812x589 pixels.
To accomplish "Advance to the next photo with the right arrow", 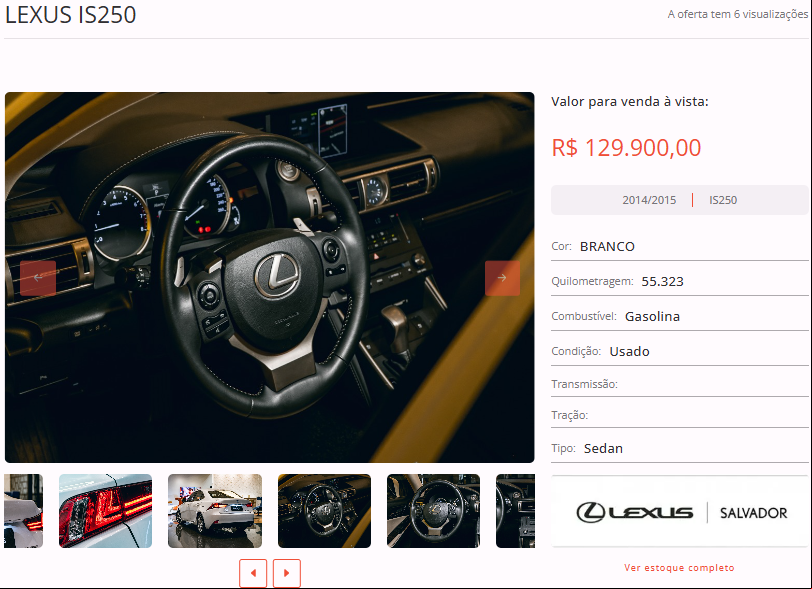I will (x=502, y=278).
